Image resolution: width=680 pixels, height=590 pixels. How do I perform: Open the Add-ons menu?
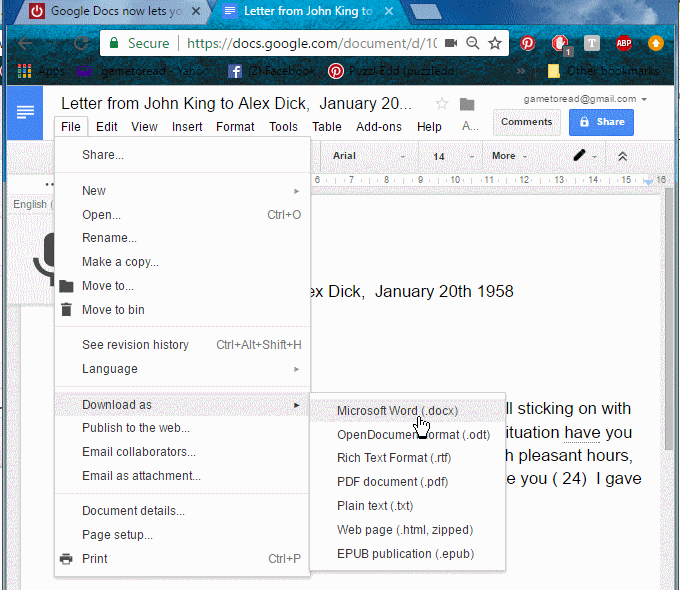(379, 127)
